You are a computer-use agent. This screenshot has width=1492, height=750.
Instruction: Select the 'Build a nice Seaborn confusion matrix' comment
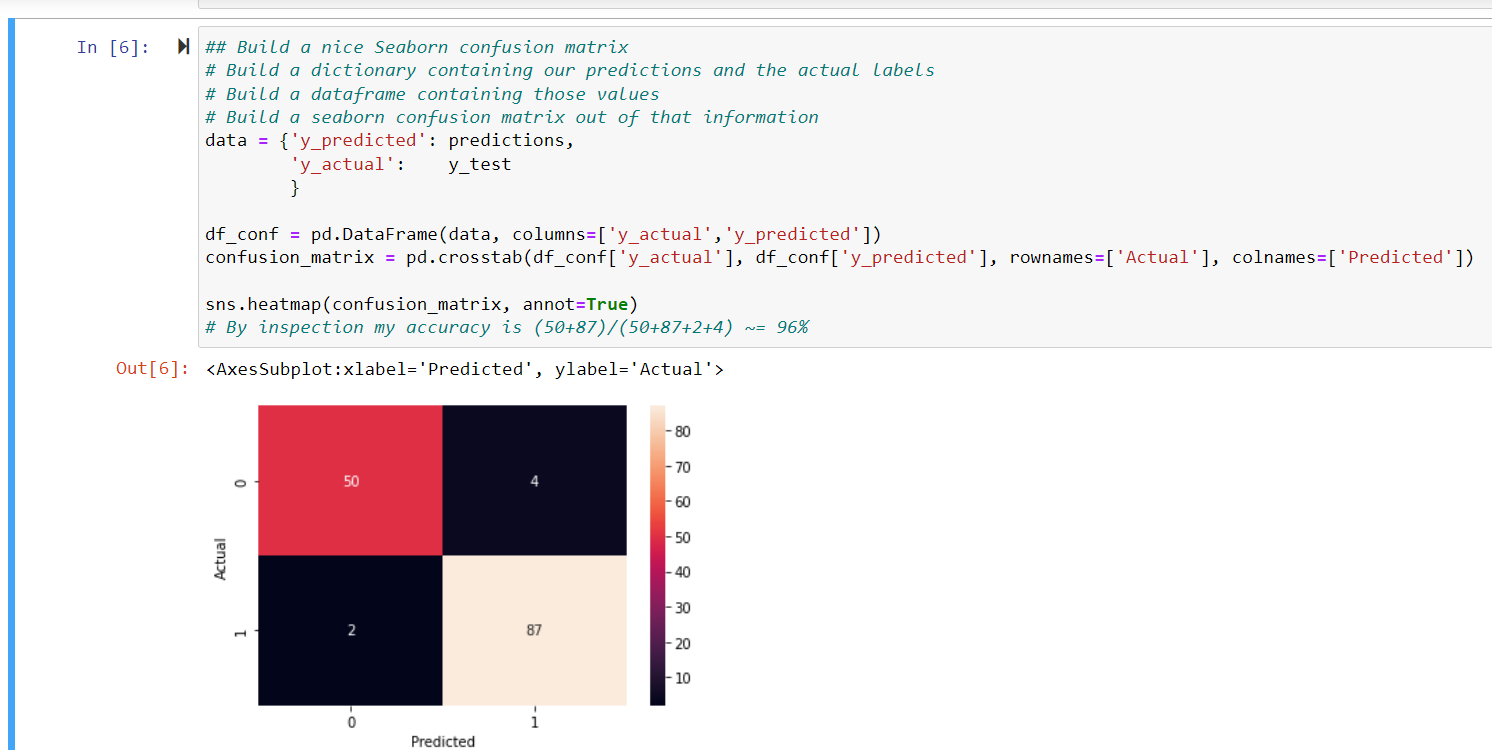click(416, 46)
